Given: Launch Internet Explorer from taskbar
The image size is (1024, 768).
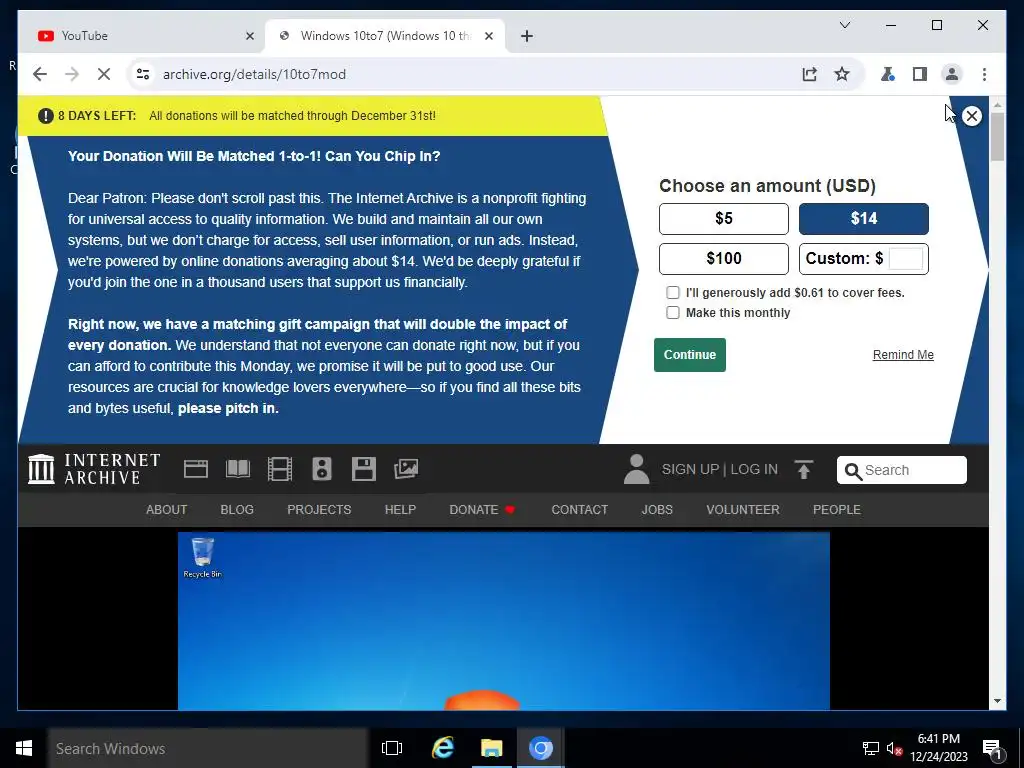Looking at the screenshot, I should [443, 748].
